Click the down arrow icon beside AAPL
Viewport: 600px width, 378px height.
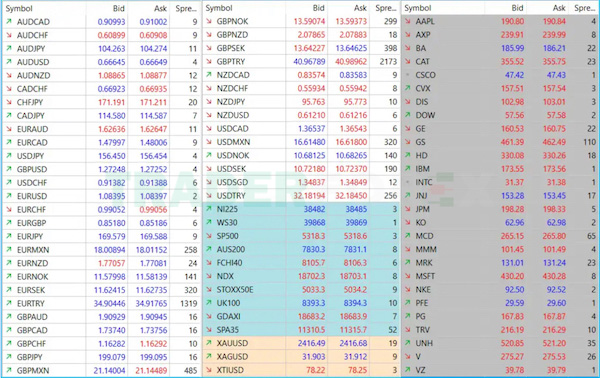click(408, 21)
